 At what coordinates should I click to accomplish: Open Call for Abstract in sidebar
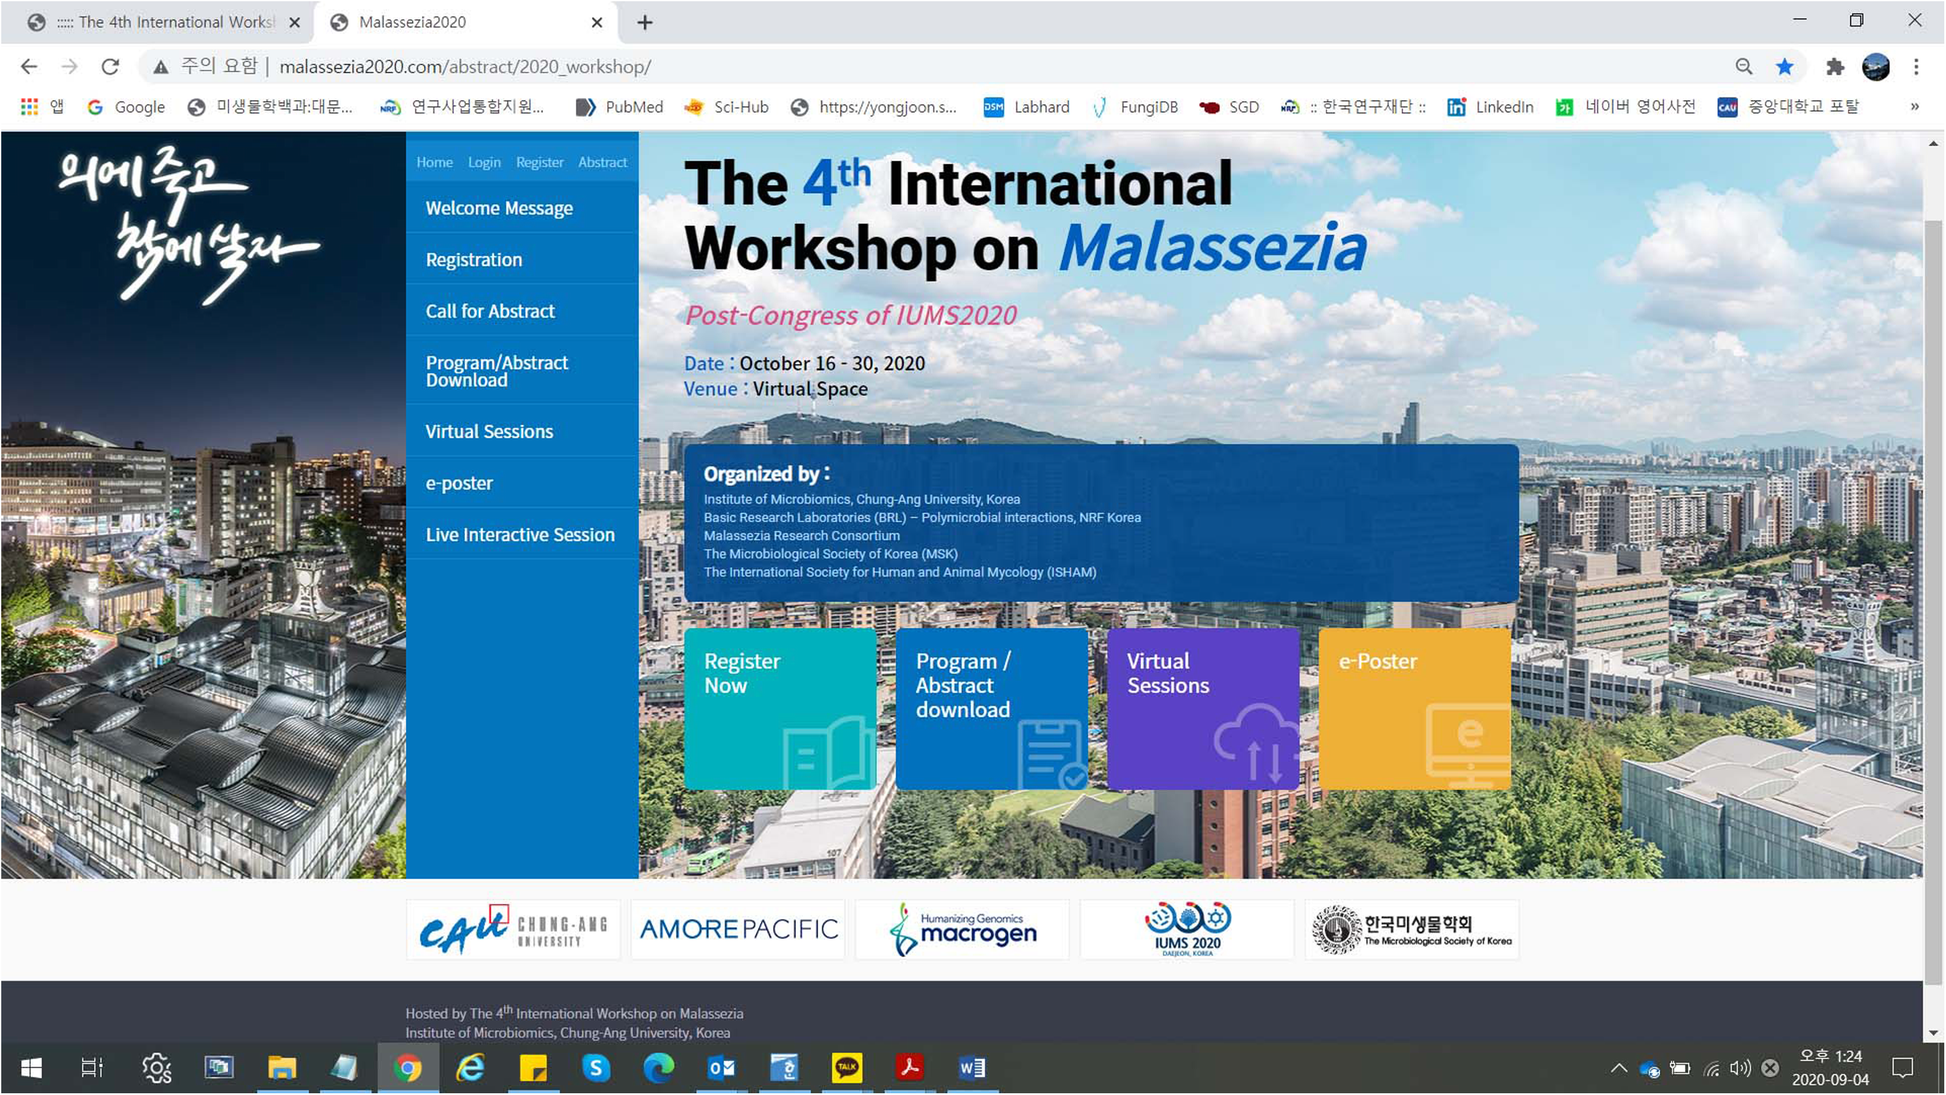522,311
